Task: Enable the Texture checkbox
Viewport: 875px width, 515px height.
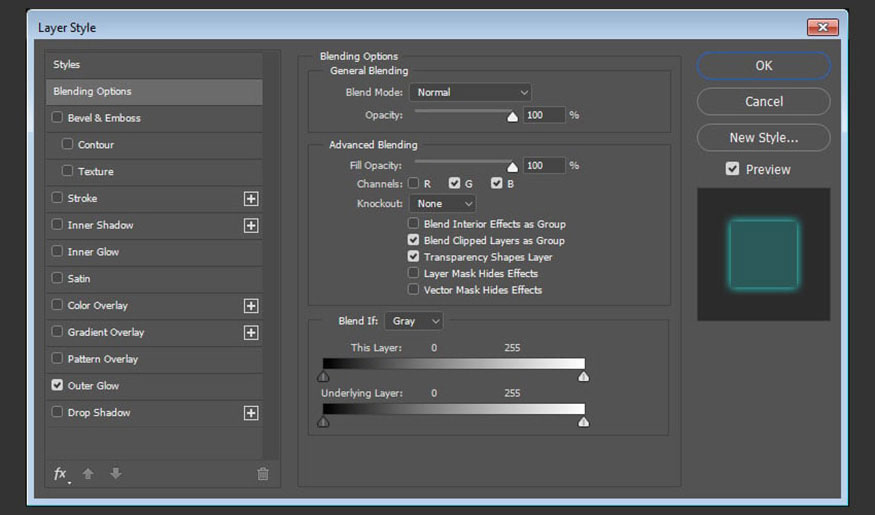Action: [x=68, y=171]
